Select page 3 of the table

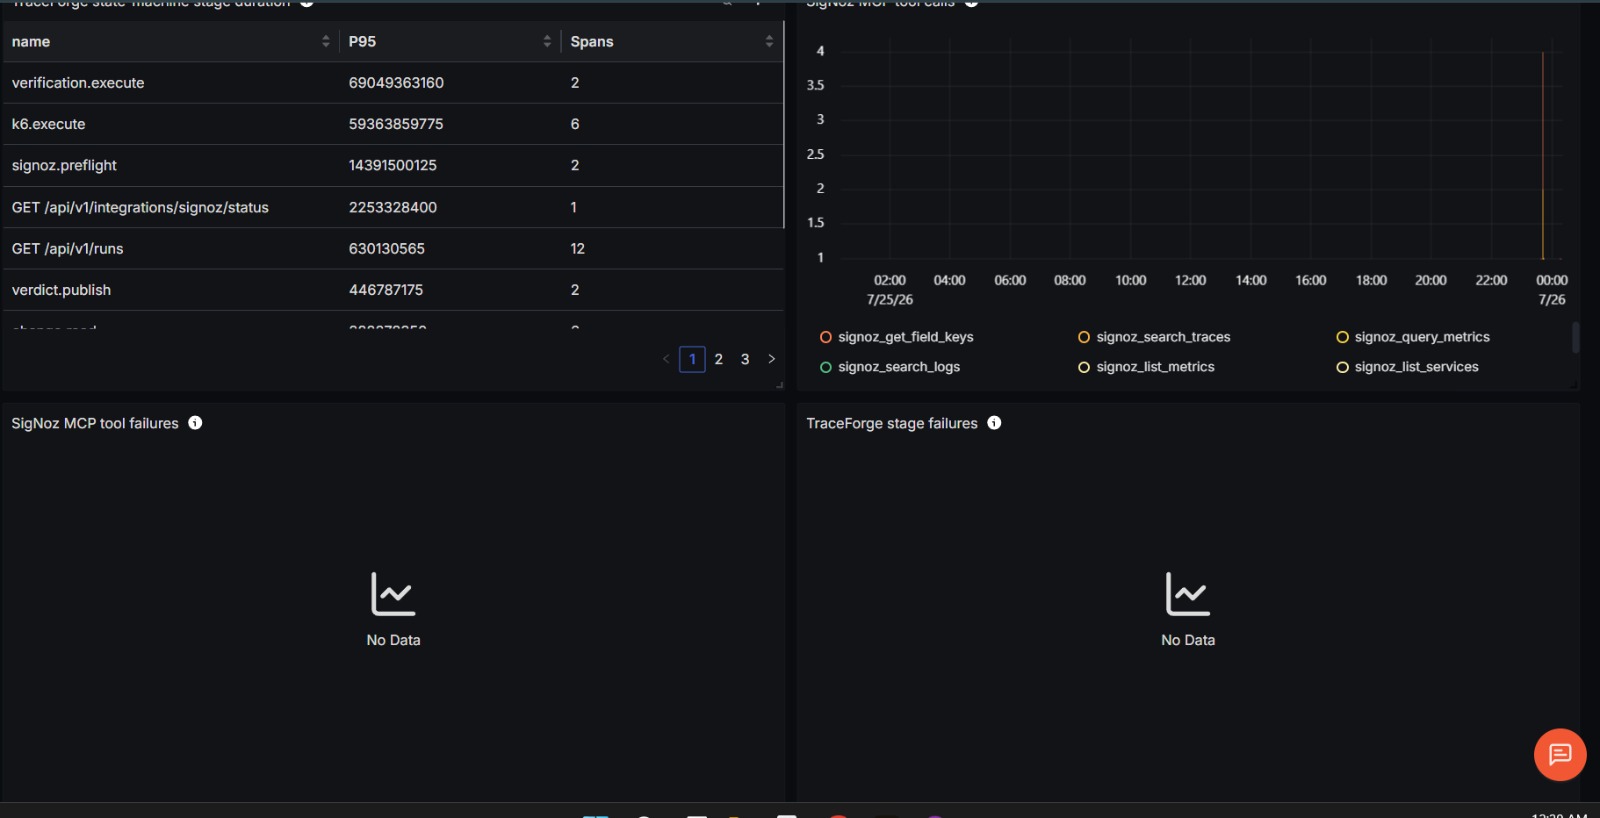[745, 359]
